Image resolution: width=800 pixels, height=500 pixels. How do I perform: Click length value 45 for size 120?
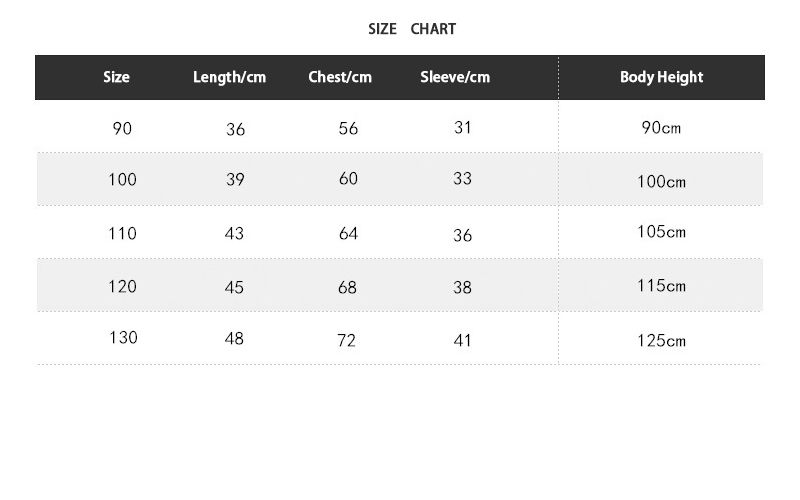coord(234,287)
